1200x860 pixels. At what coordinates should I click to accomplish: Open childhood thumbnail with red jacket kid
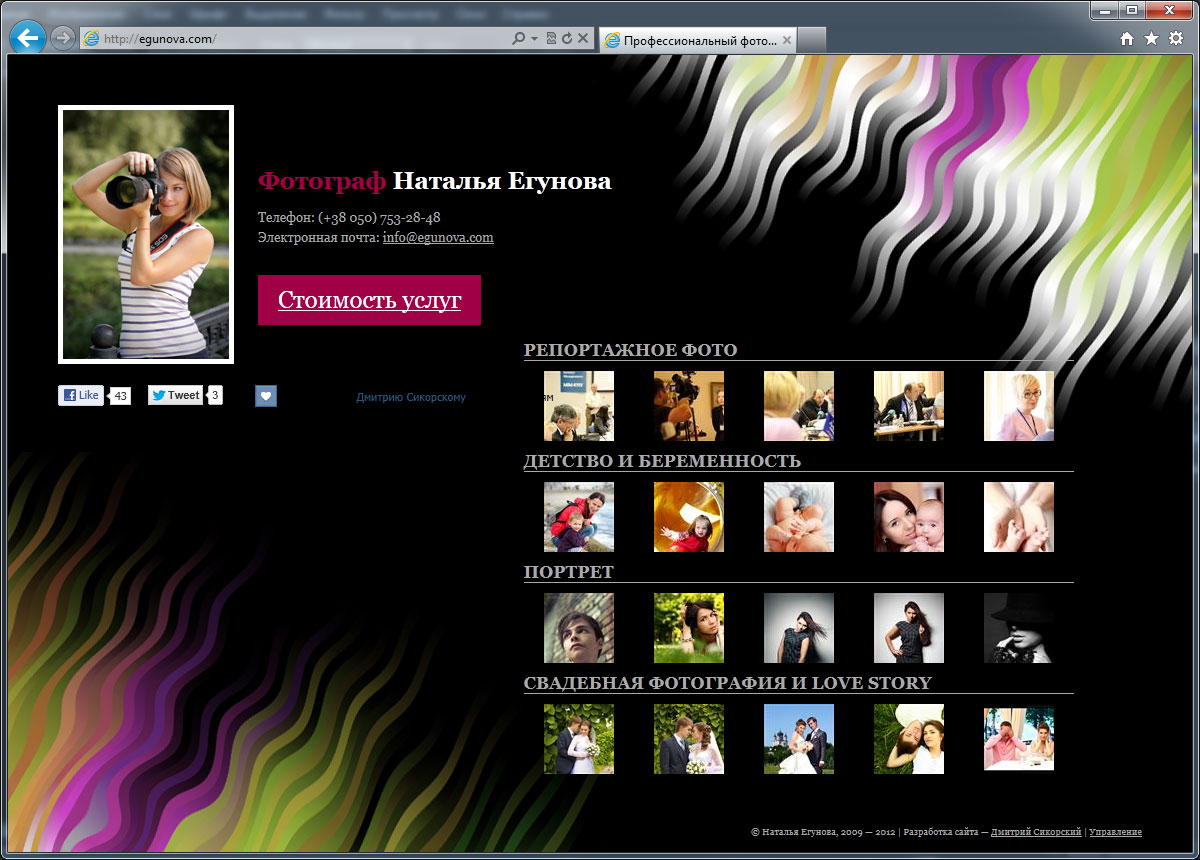click(579, 517)
